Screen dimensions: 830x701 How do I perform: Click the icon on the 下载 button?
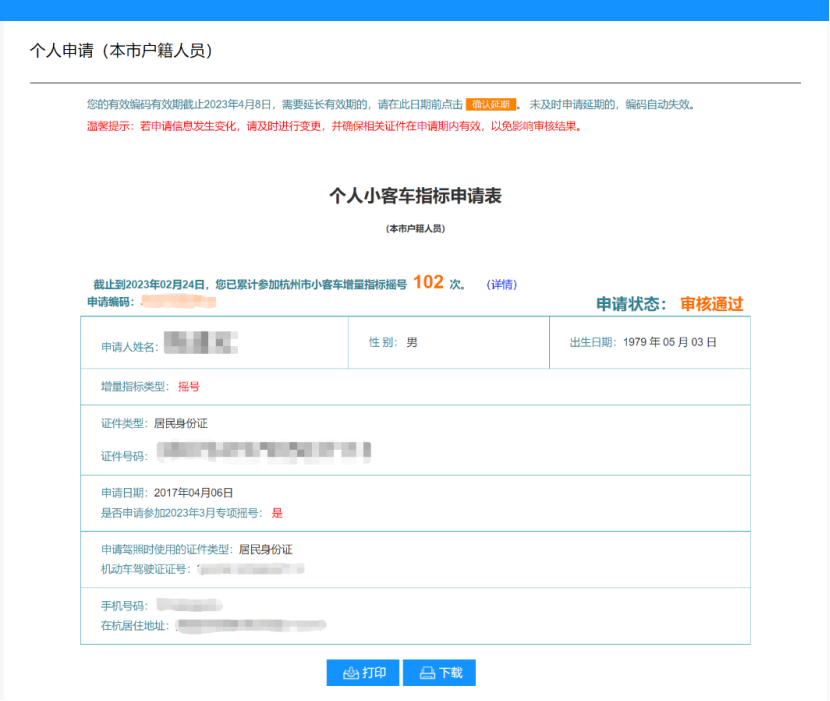click(426, 673)
